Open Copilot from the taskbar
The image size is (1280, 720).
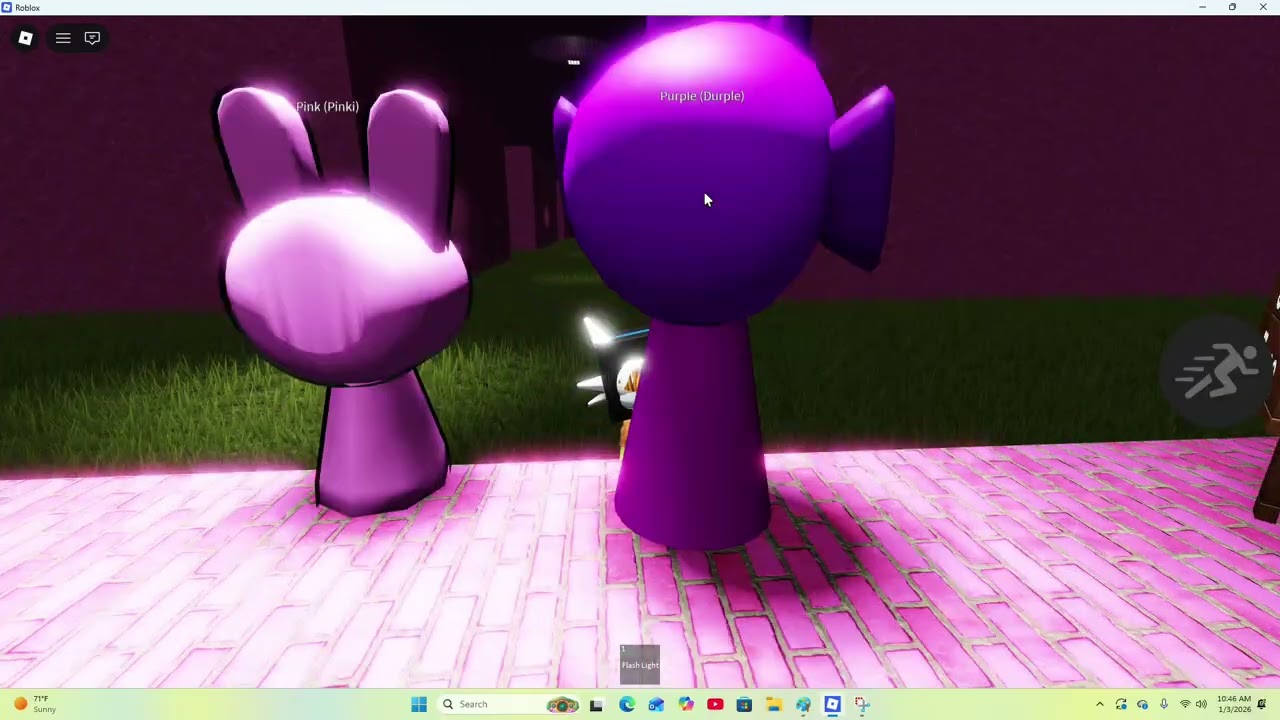pos(685,704)
